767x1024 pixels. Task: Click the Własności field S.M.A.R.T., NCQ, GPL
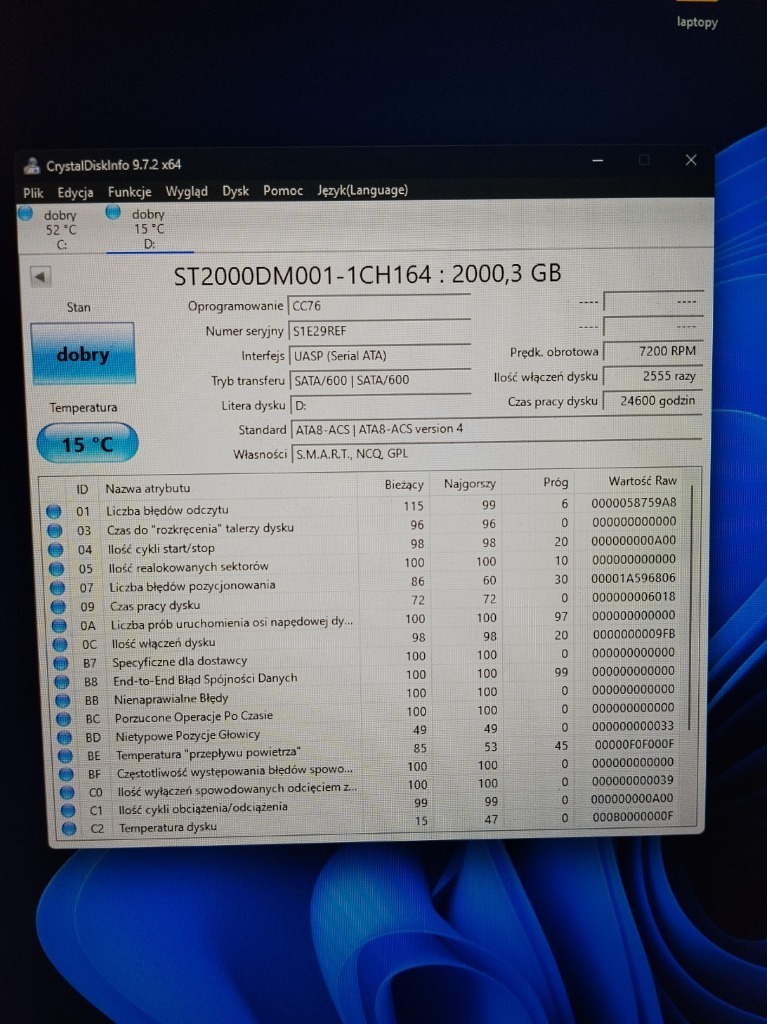point(497,453)
